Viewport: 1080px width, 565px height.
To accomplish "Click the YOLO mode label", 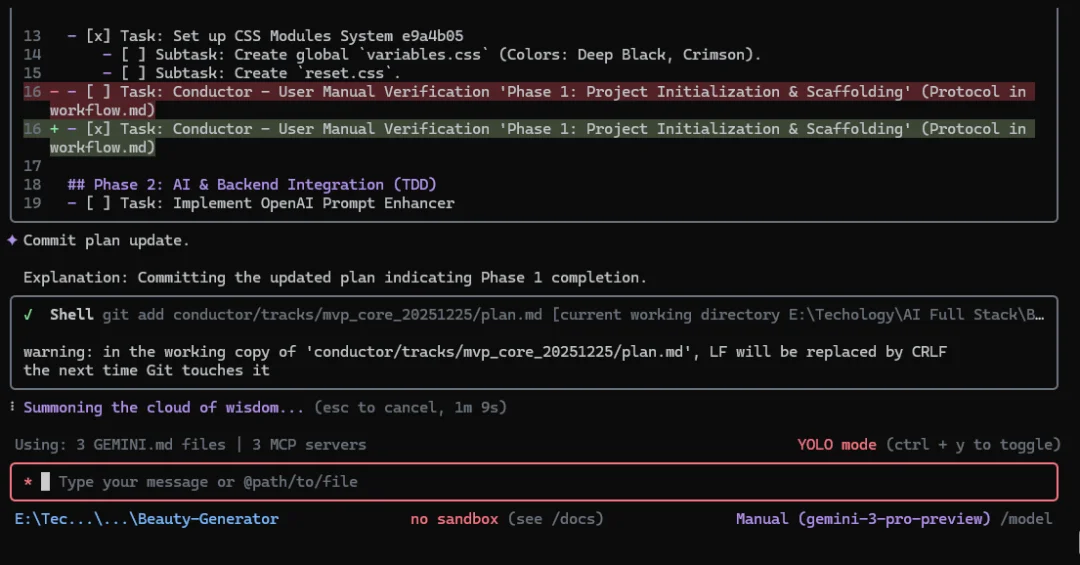I will point(837,444).
